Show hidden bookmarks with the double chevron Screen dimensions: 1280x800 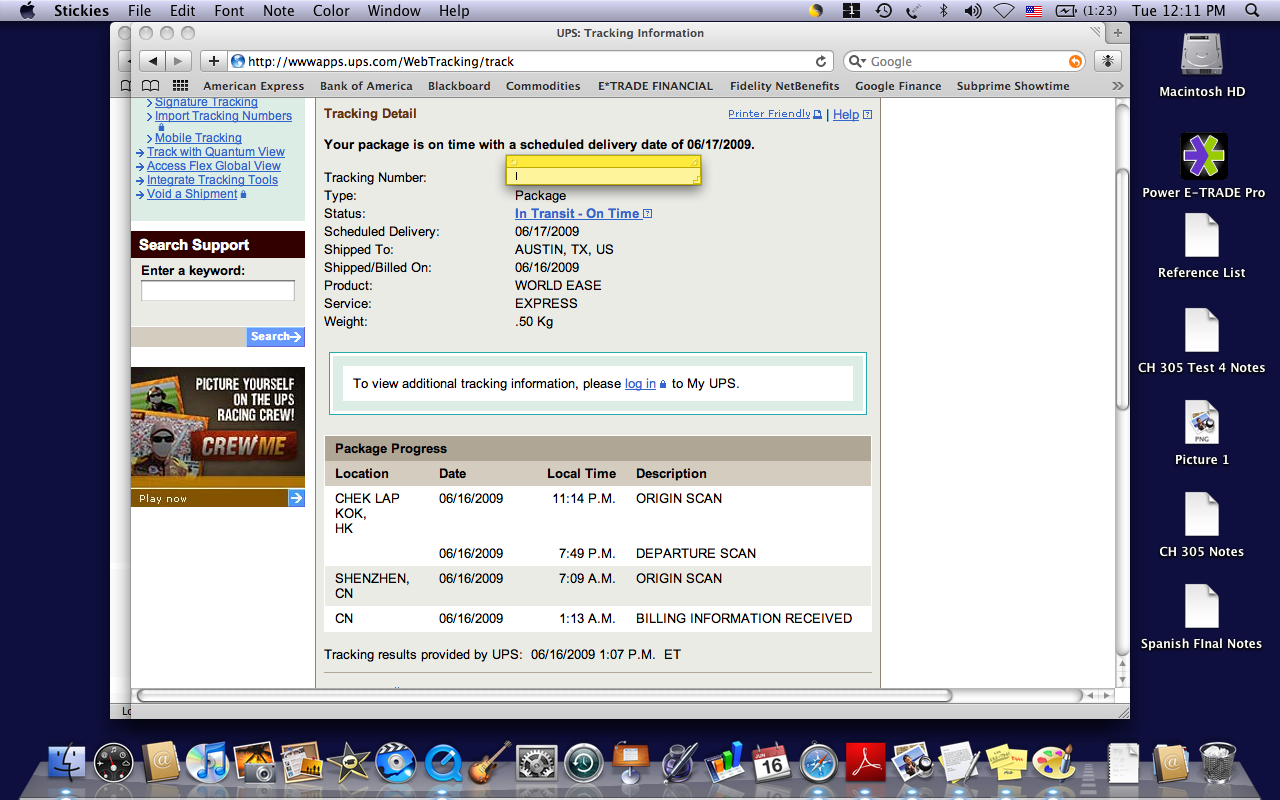pos(1117,86)
